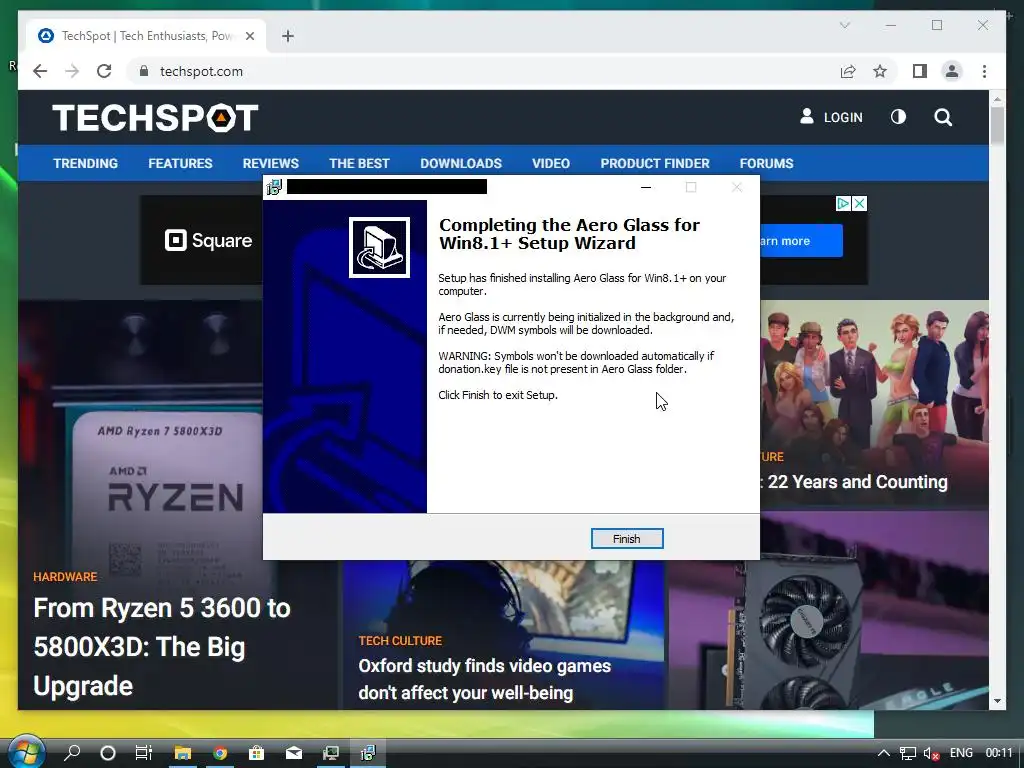Viewport: 1024px width, 768px height.
Task: Click the Chrome forward arrow
Action: pyautogui.click(x=72, y=71)
